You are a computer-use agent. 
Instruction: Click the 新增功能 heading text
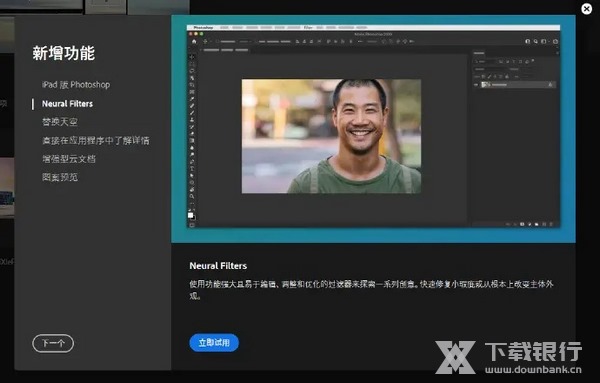point(64,53)
